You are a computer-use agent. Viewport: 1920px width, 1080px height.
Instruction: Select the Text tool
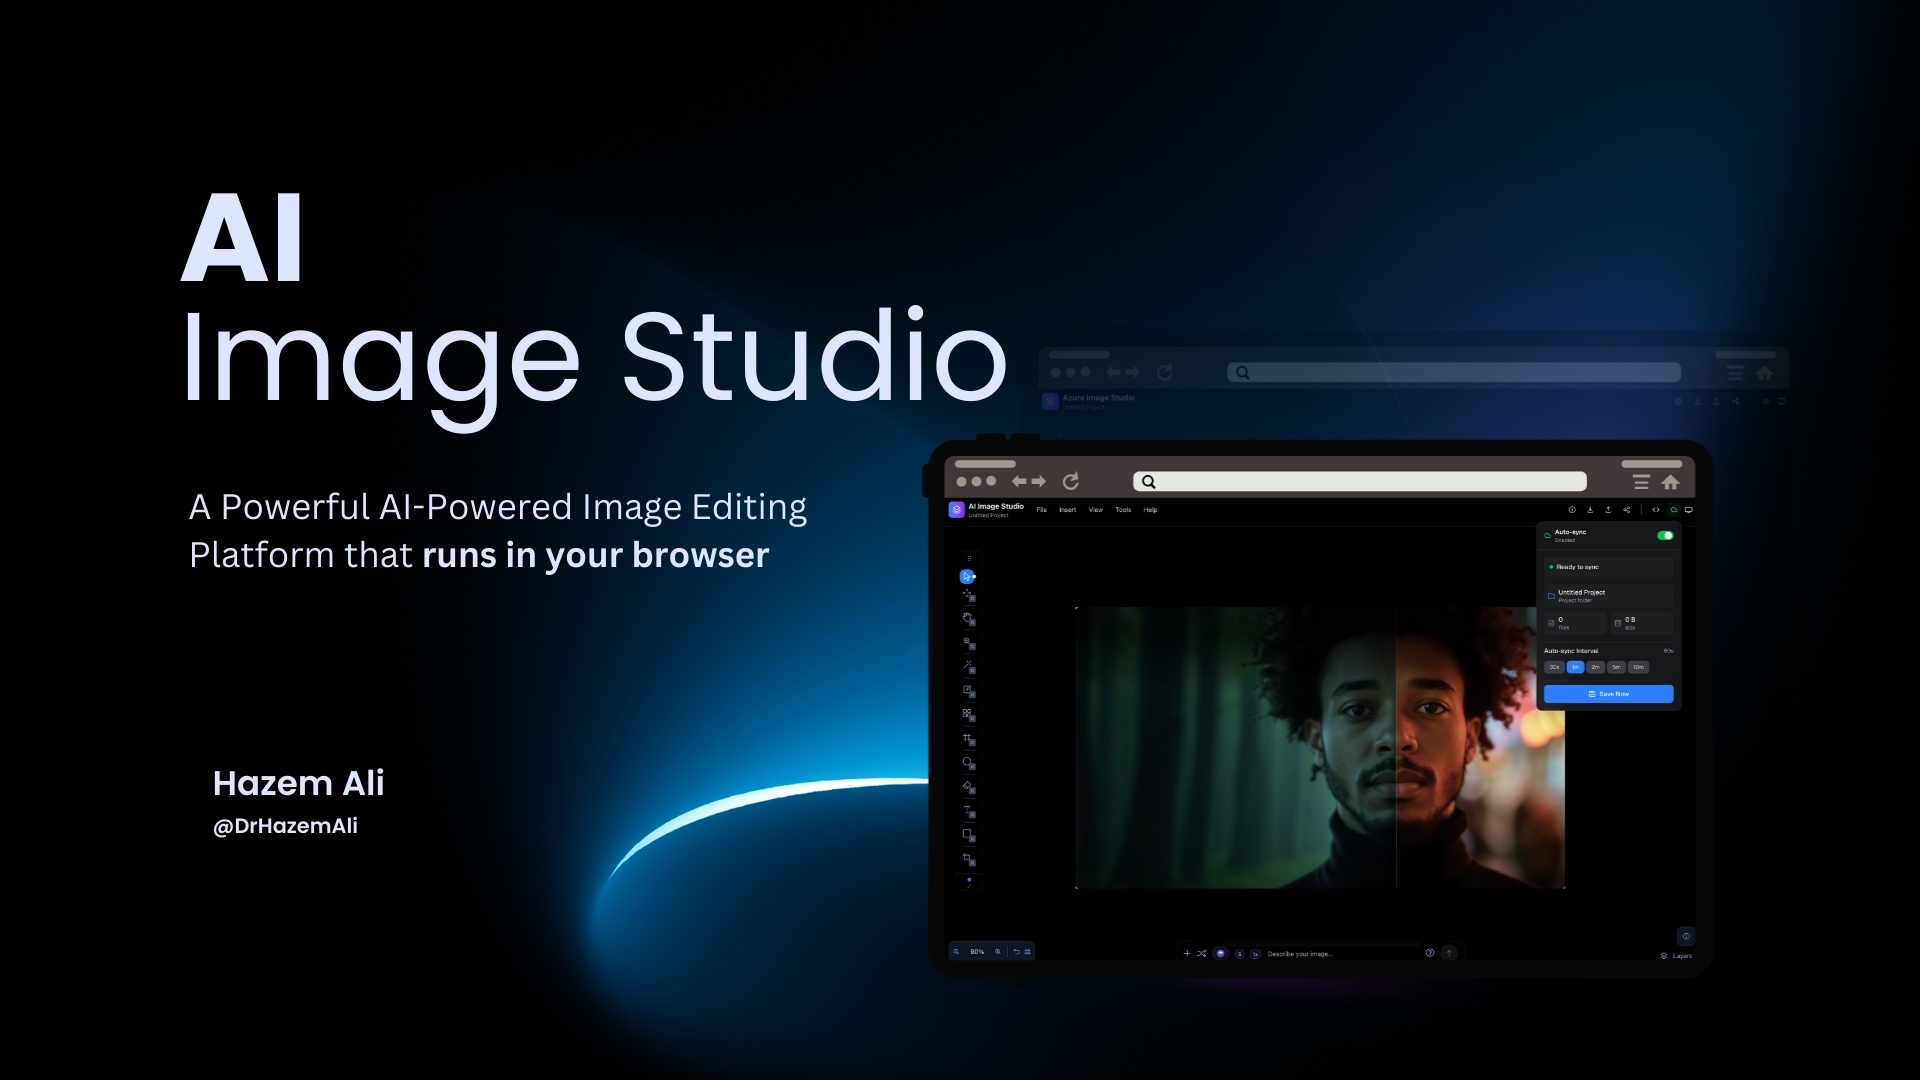tap(968, 812)
